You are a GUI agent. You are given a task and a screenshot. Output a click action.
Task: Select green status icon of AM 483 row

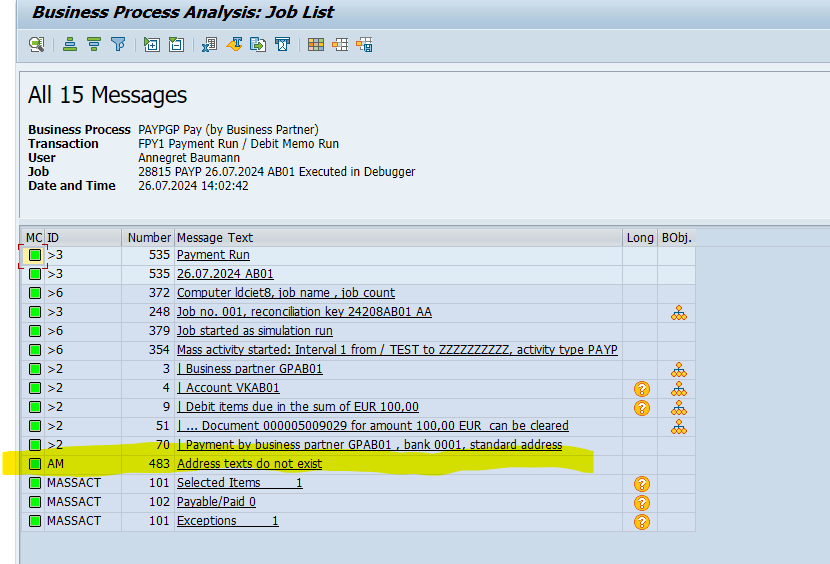(35, 464)
